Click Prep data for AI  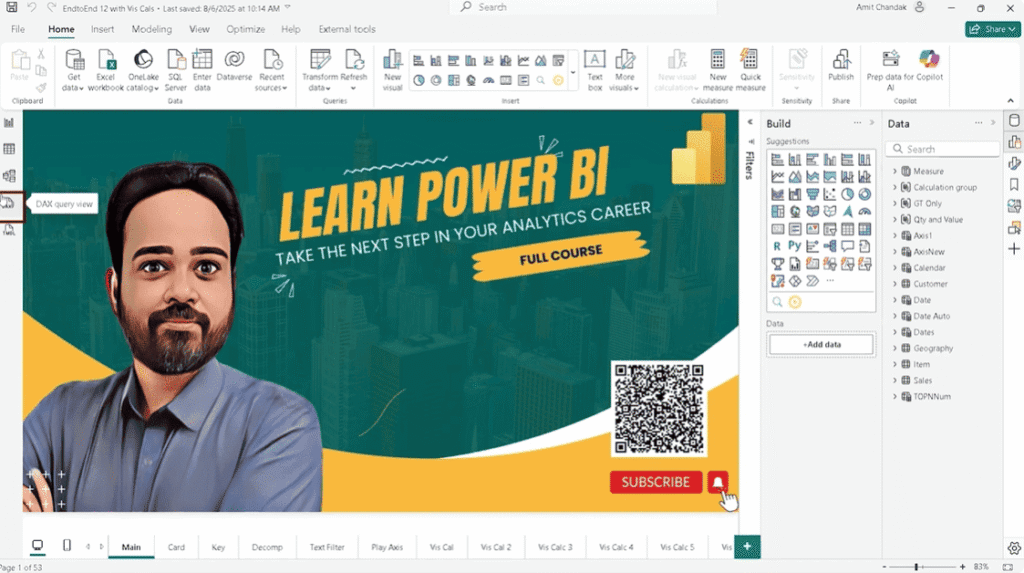(889, 70)
